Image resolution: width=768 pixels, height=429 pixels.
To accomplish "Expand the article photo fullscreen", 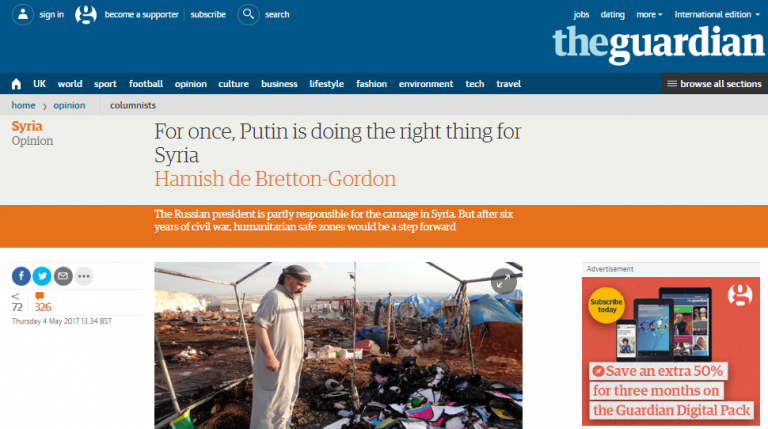I will (504, 281).
